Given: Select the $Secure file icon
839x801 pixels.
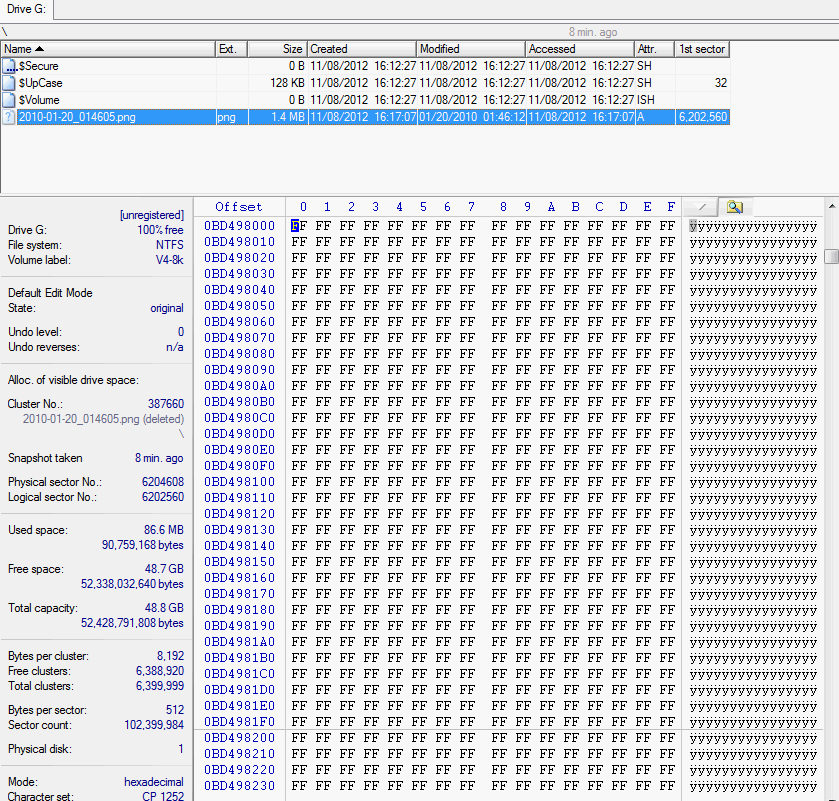Looking at the screenshot, I should coord(9,66).
